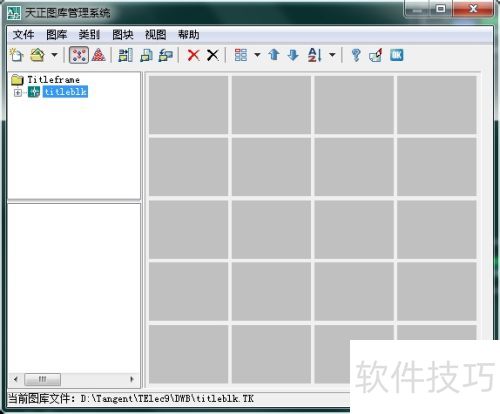The image size is (500, 414).
Task: Expand the titleblk tree node
Action: (x=18, y=92)
